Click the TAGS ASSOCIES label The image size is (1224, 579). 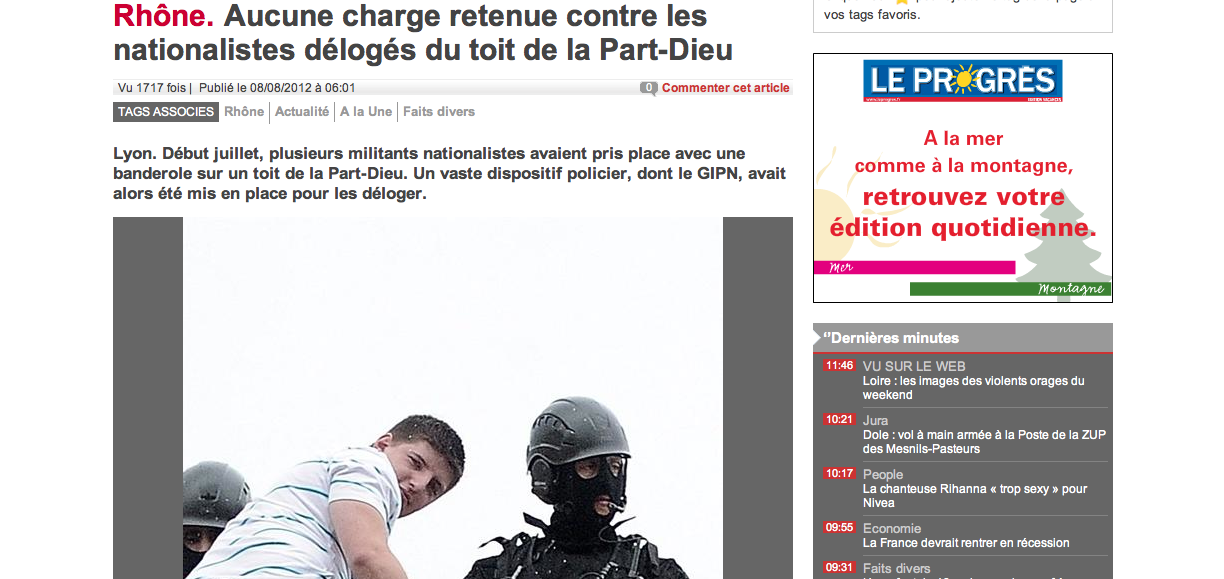tap(166, 112)
